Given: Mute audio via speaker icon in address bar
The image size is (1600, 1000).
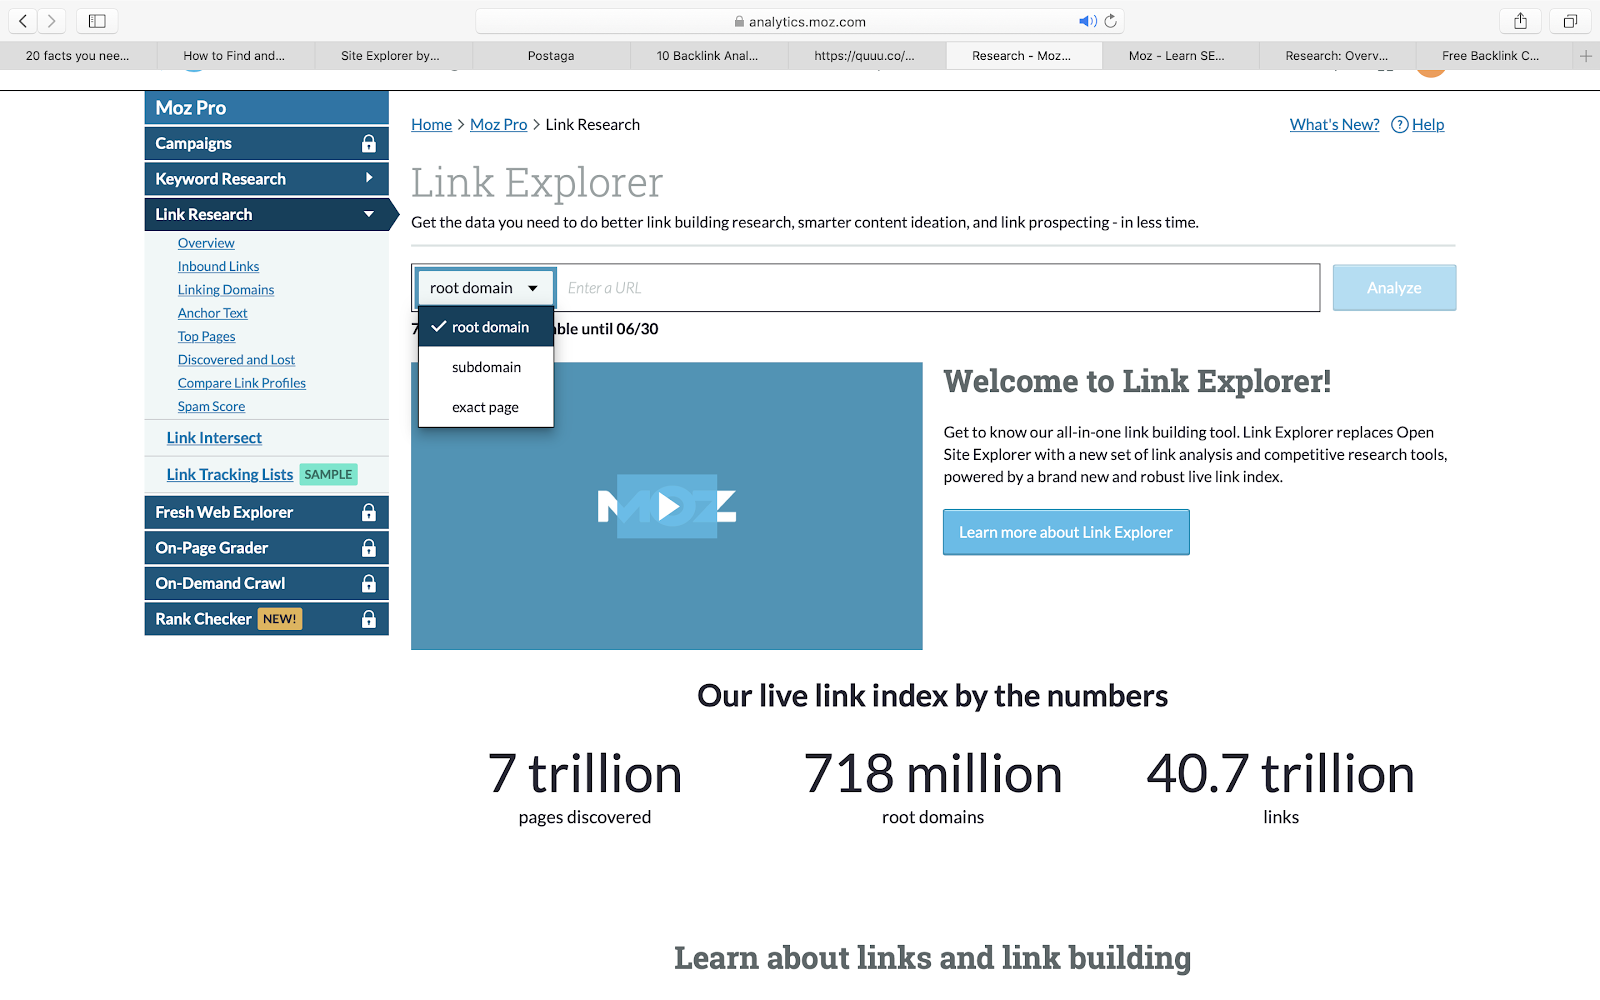Looking at the screenshot, I should (1087, 21).
